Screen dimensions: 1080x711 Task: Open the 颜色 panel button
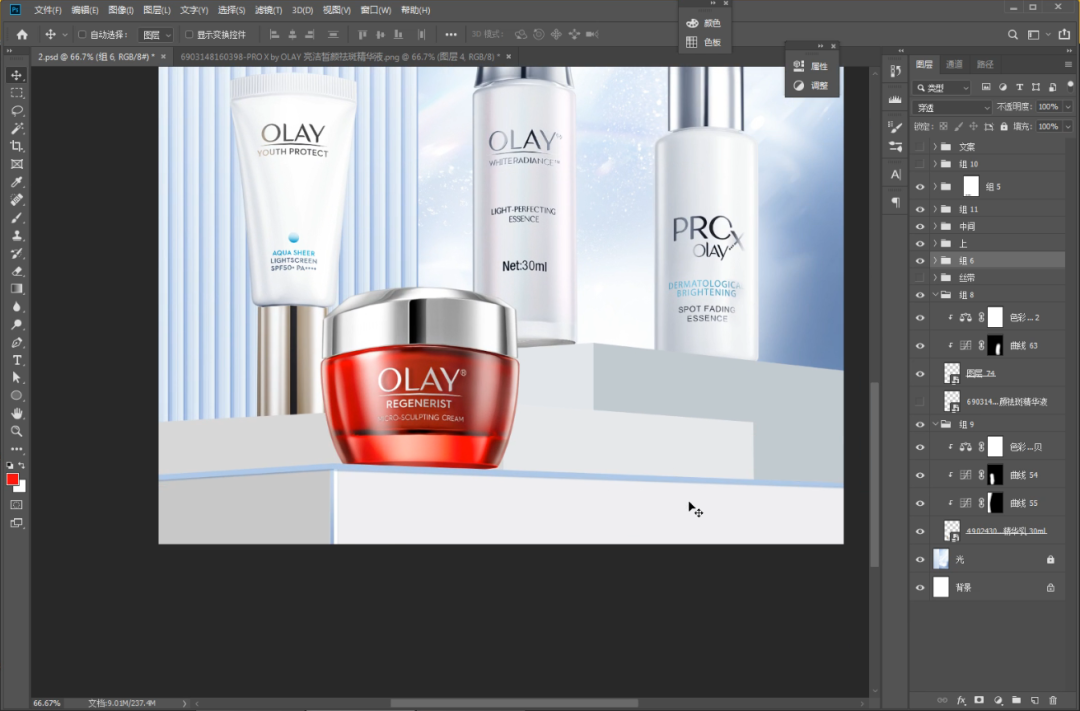pos(704,23)
